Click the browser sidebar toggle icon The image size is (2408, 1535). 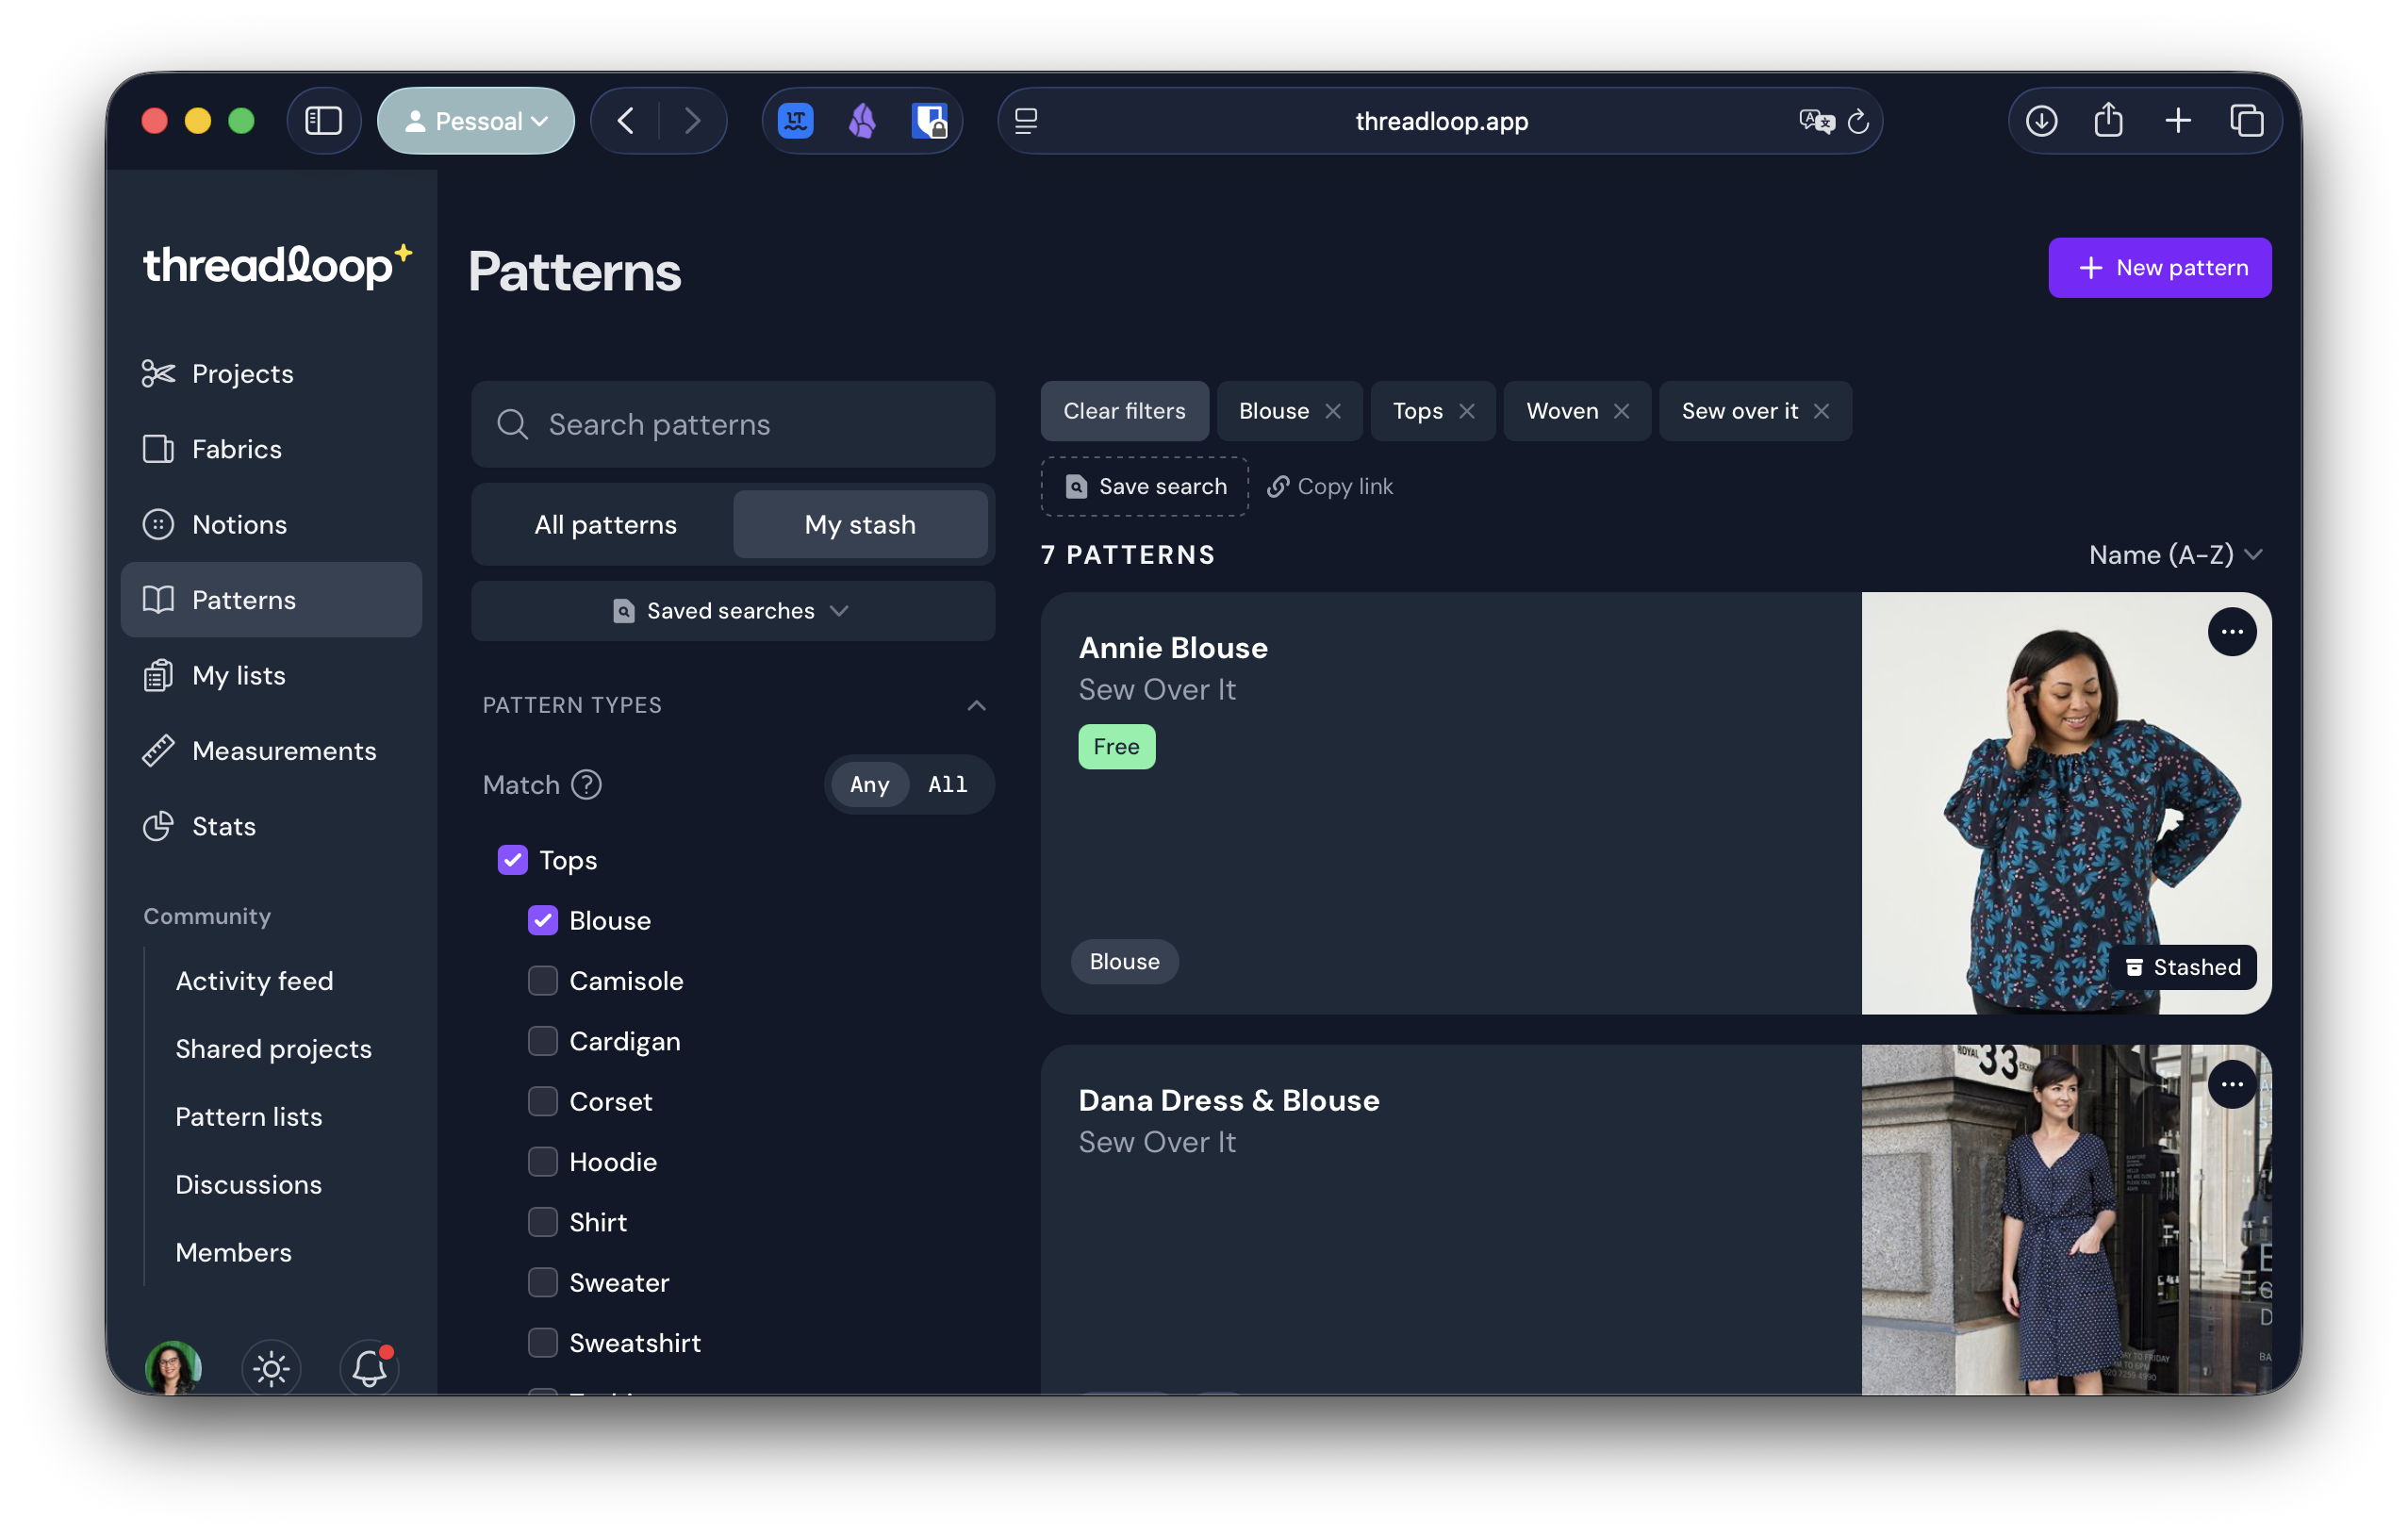point(323,121)
